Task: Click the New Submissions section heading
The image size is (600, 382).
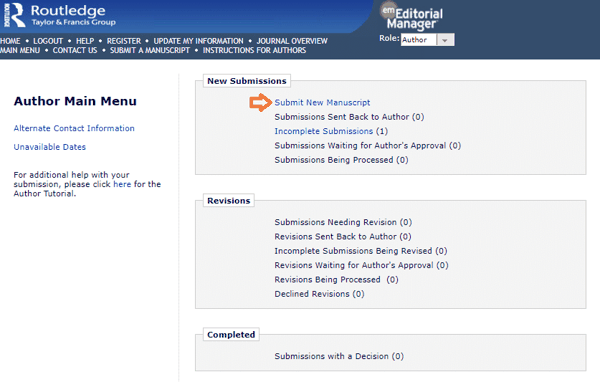Action: coord(247,81)
